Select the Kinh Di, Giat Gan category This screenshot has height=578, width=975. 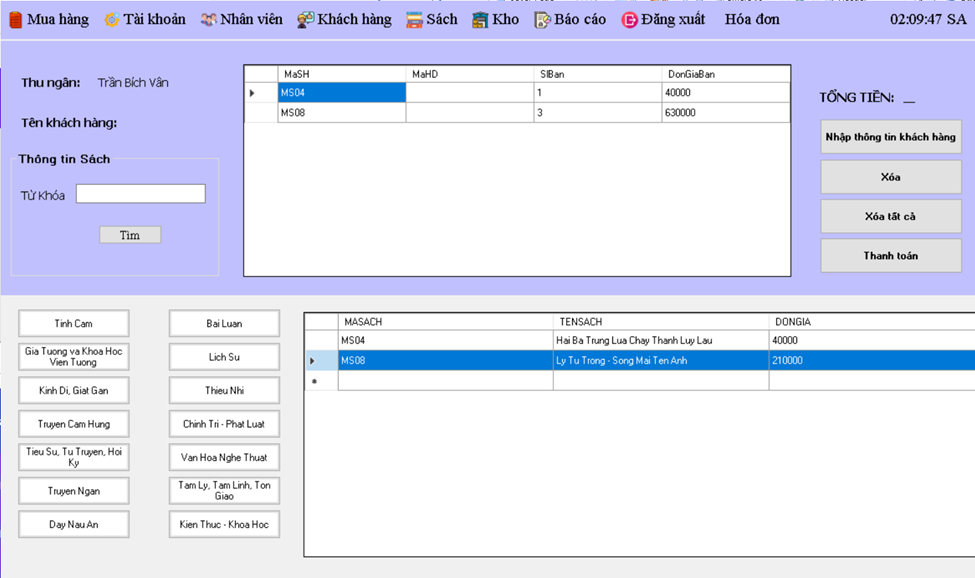pyautogui.click(x=74, y=390)
